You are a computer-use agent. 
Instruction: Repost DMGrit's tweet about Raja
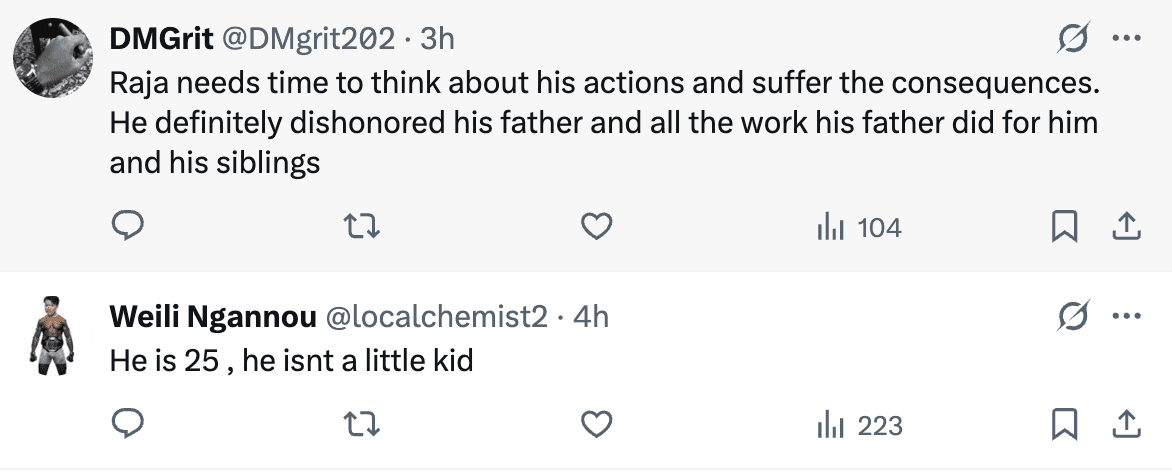(362, 228)
